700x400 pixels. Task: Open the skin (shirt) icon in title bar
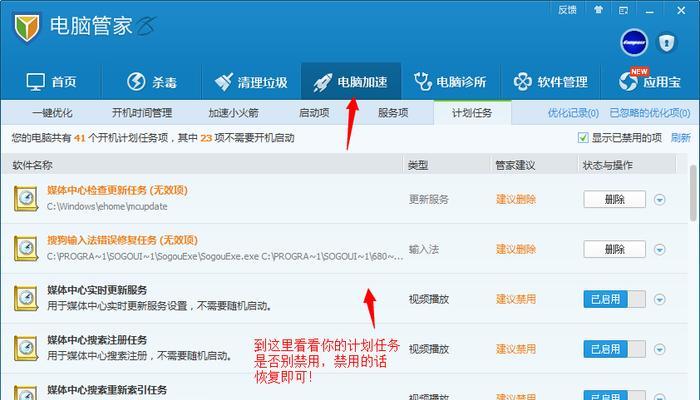click(x=599, y=9)
